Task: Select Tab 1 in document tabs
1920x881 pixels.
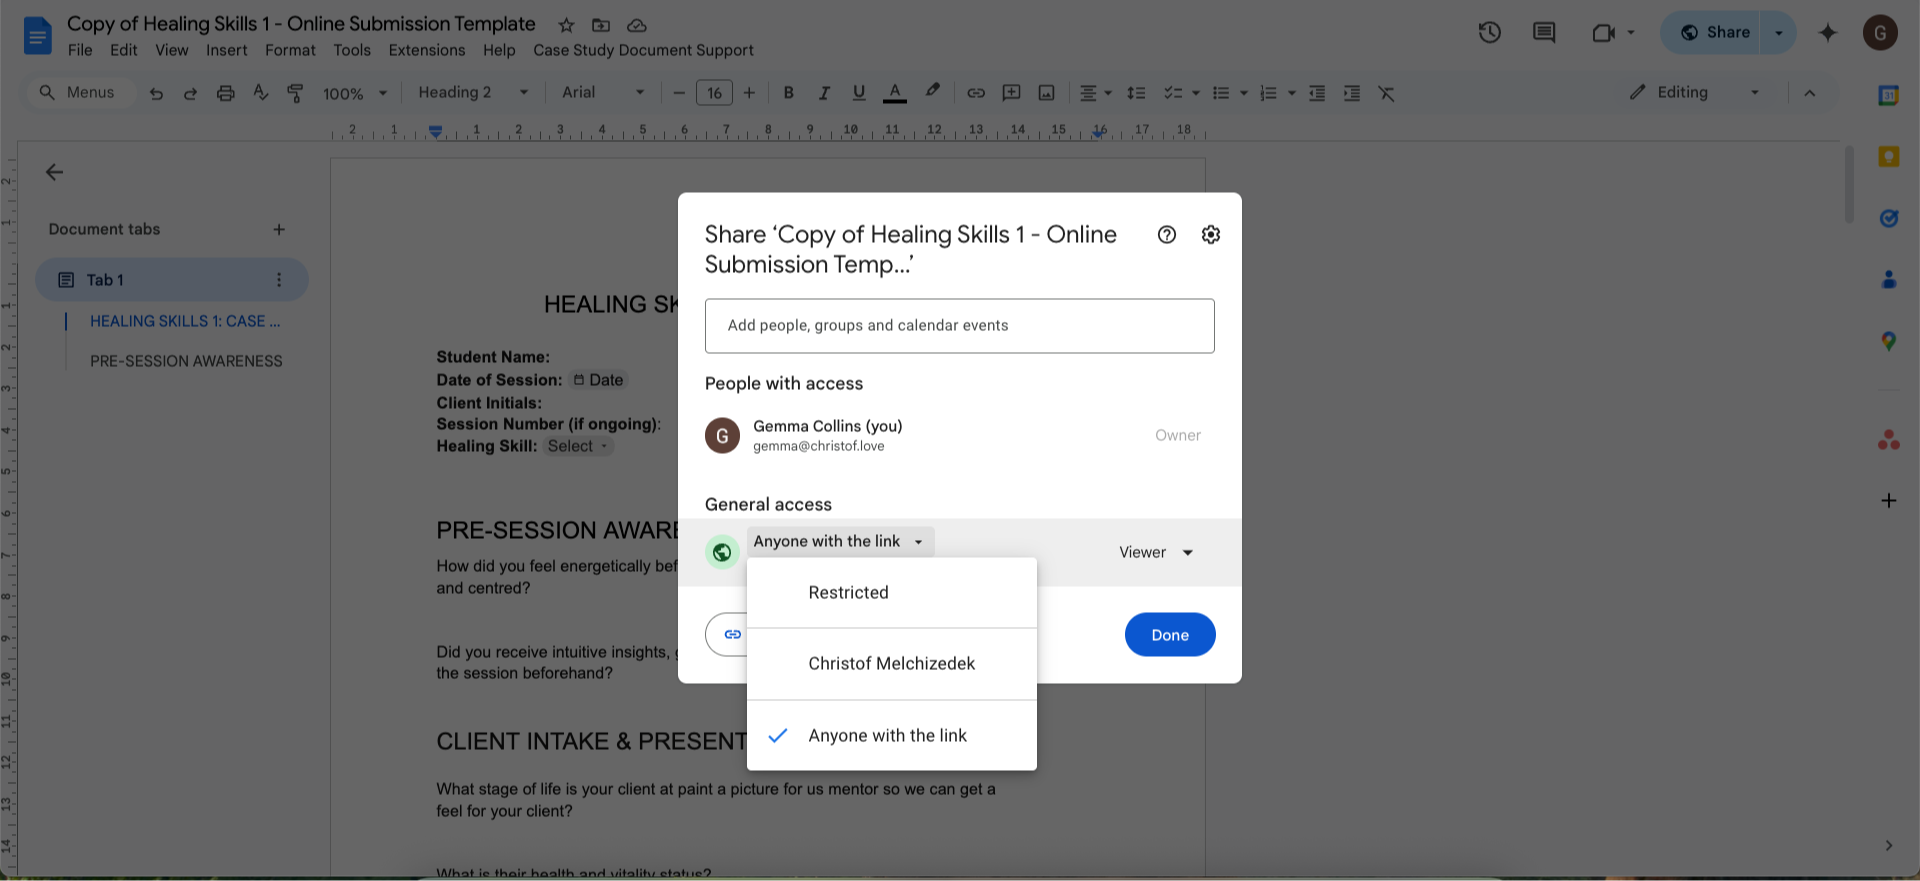Action: coord(172,280)
